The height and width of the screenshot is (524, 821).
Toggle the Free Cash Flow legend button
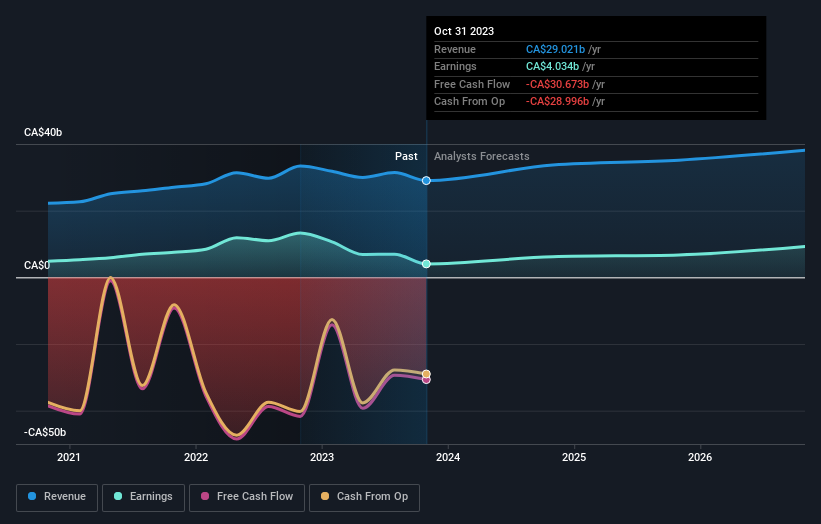click(x=247, y=497)
